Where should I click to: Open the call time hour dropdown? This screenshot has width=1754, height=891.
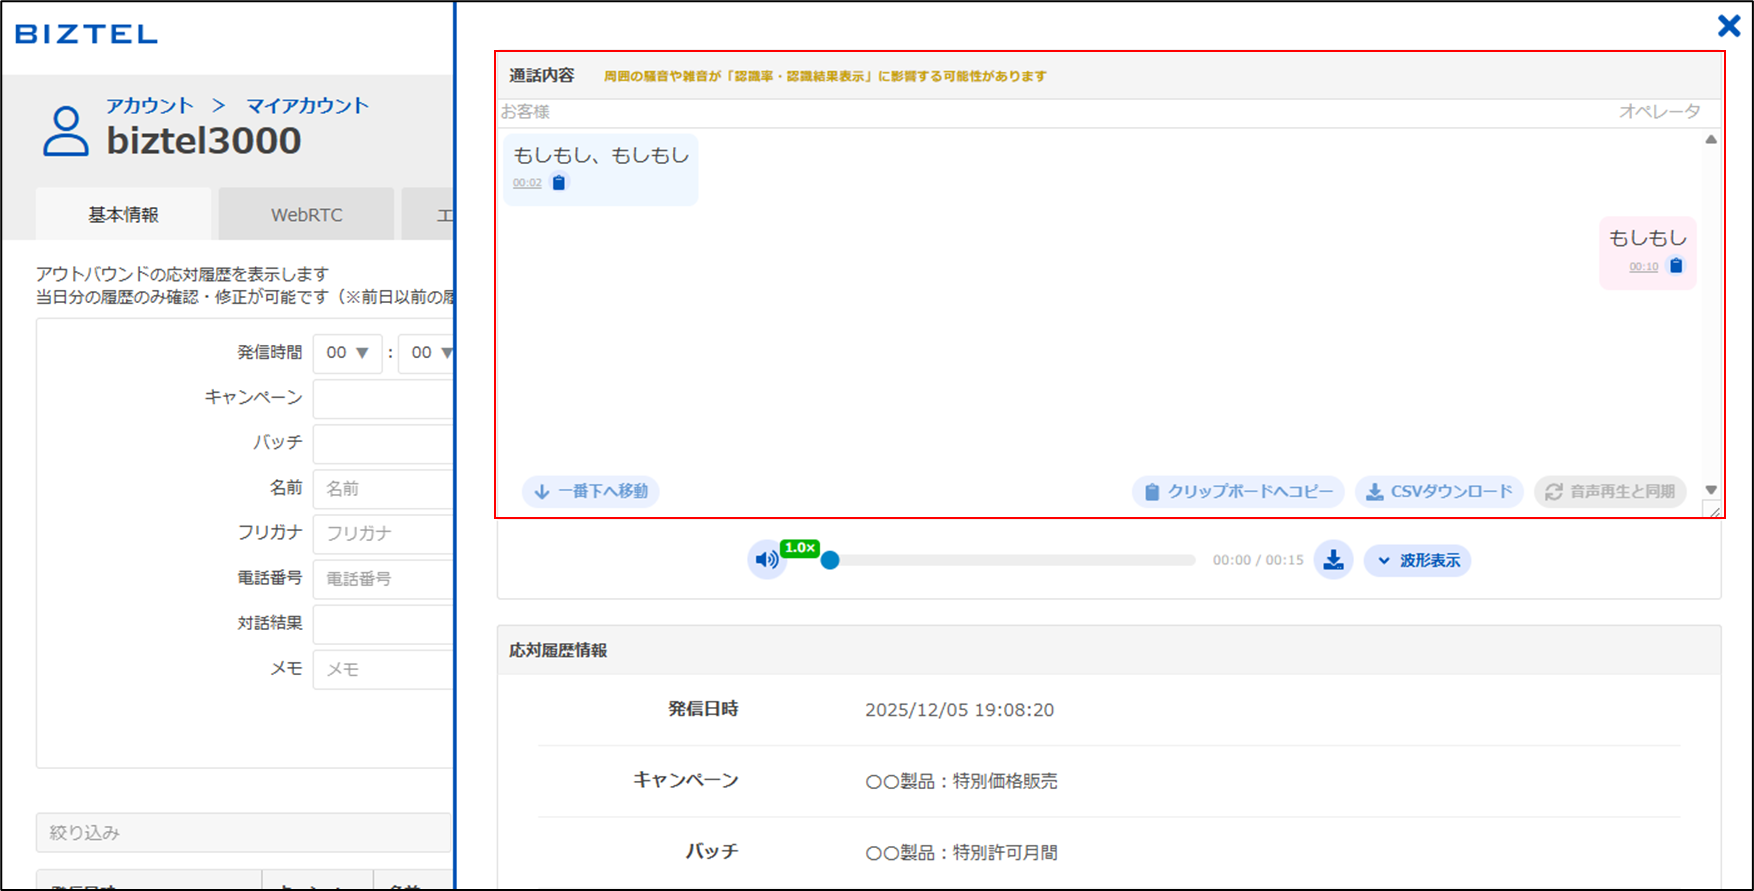pyautogui.click(x=347, y=353)
